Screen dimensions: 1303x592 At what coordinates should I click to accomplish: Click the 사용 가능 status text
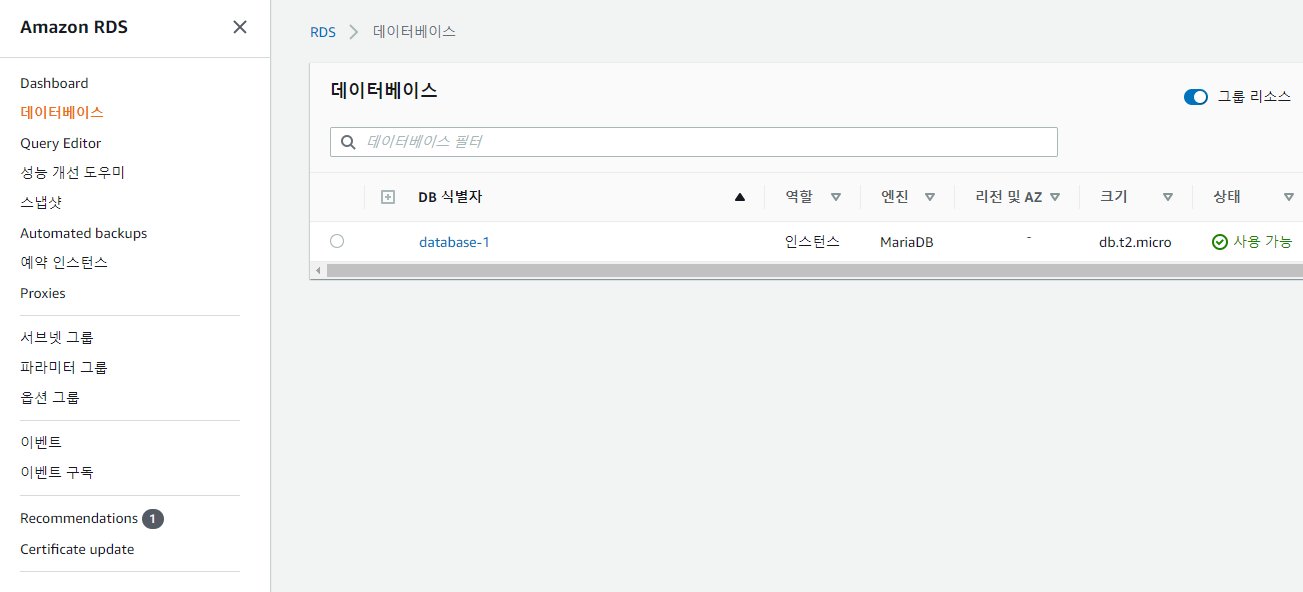coord(1262,242)
